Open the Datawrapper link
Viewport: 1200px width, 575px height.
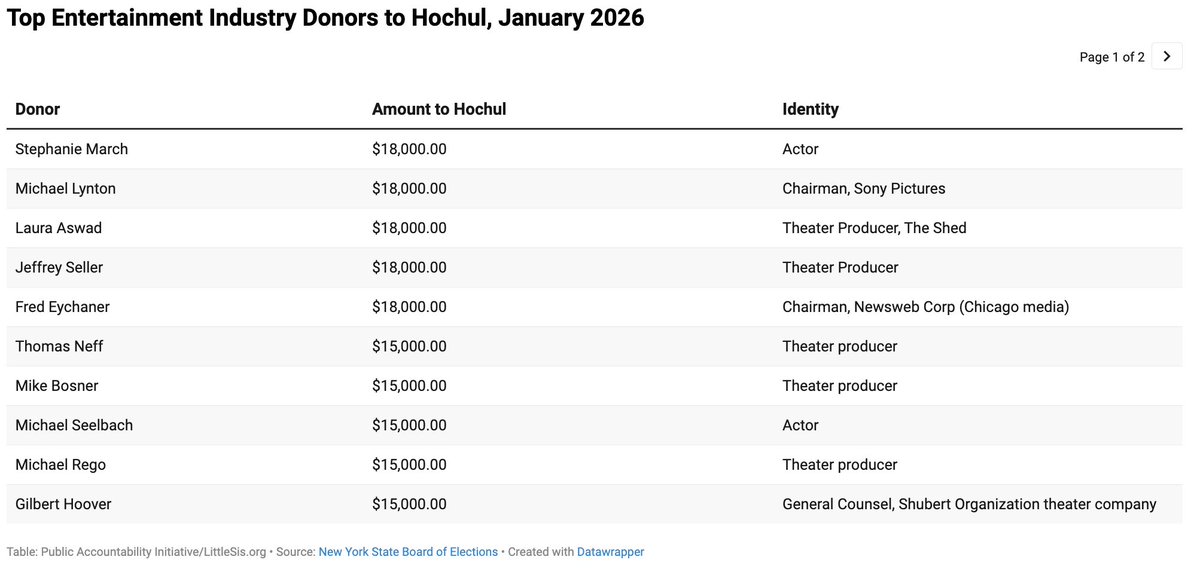tap(610, 552)
